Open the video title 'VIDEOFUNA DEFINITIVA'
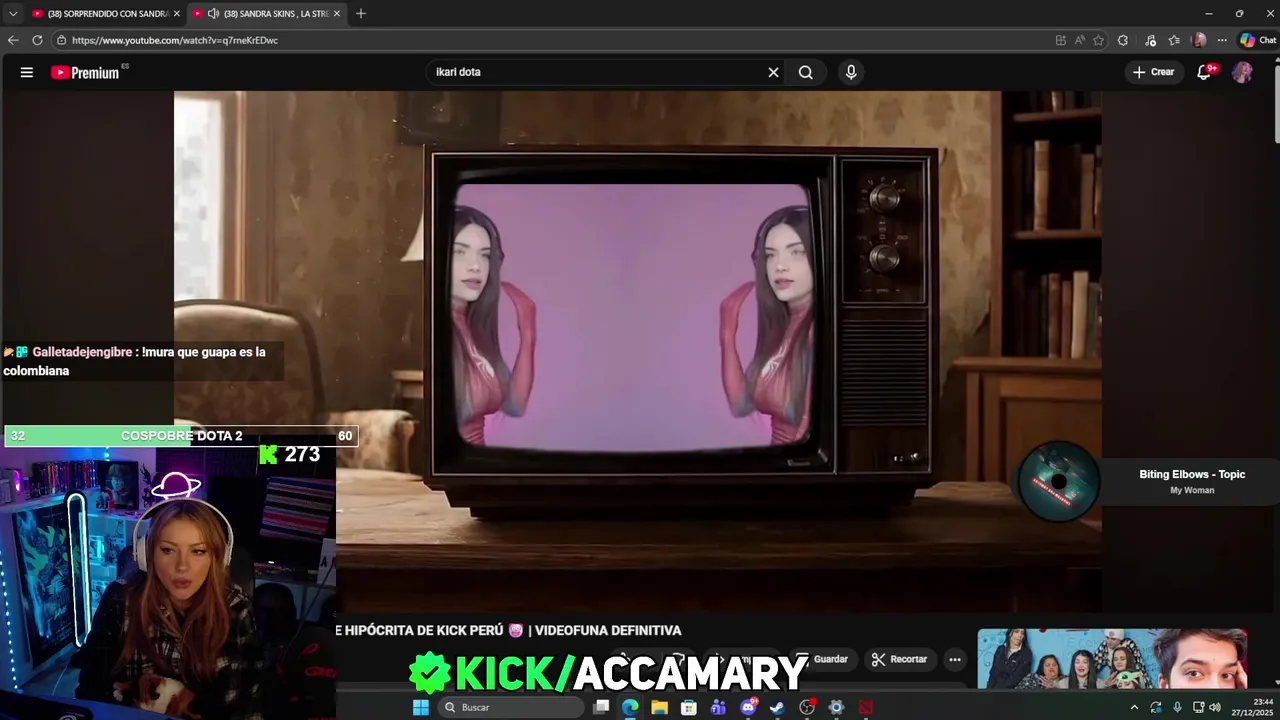 [608, 630]
